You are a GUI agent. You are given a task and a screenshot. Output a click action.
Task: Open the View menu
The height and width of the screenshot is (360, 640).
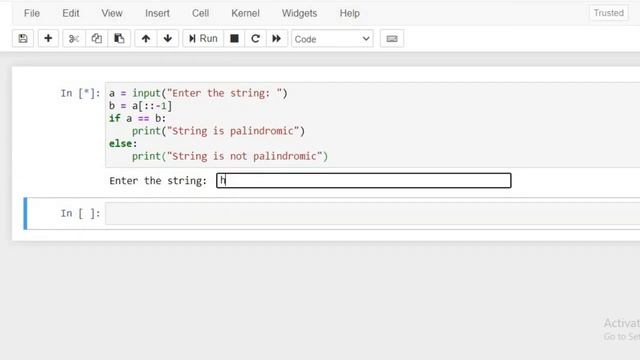coord(112,13)
